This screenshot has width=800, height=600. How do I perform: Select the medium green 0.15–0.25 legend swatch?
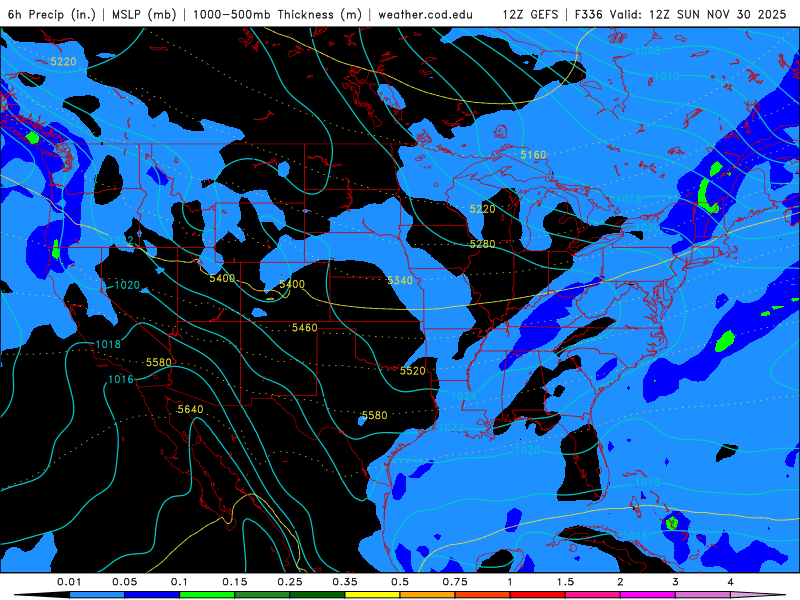coord(262,595)
